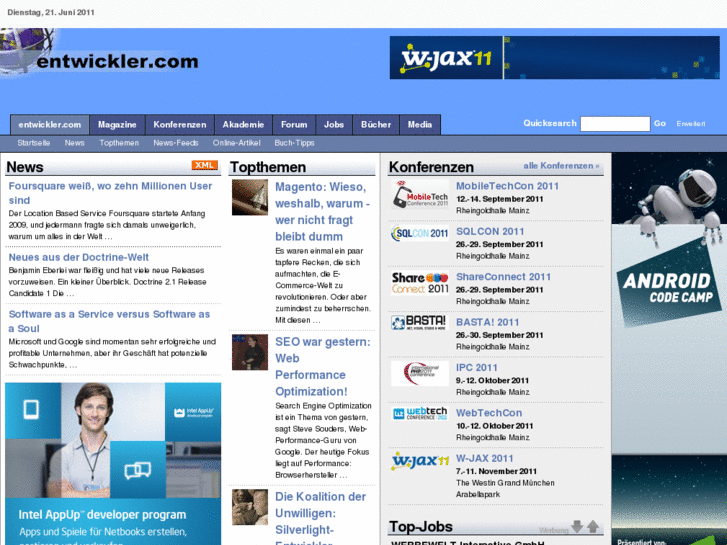This screenshot has width=727, height=545.
Task: Click the W-JAX logo in conference list
Action: pyautogui.click(x=420, y=461)
